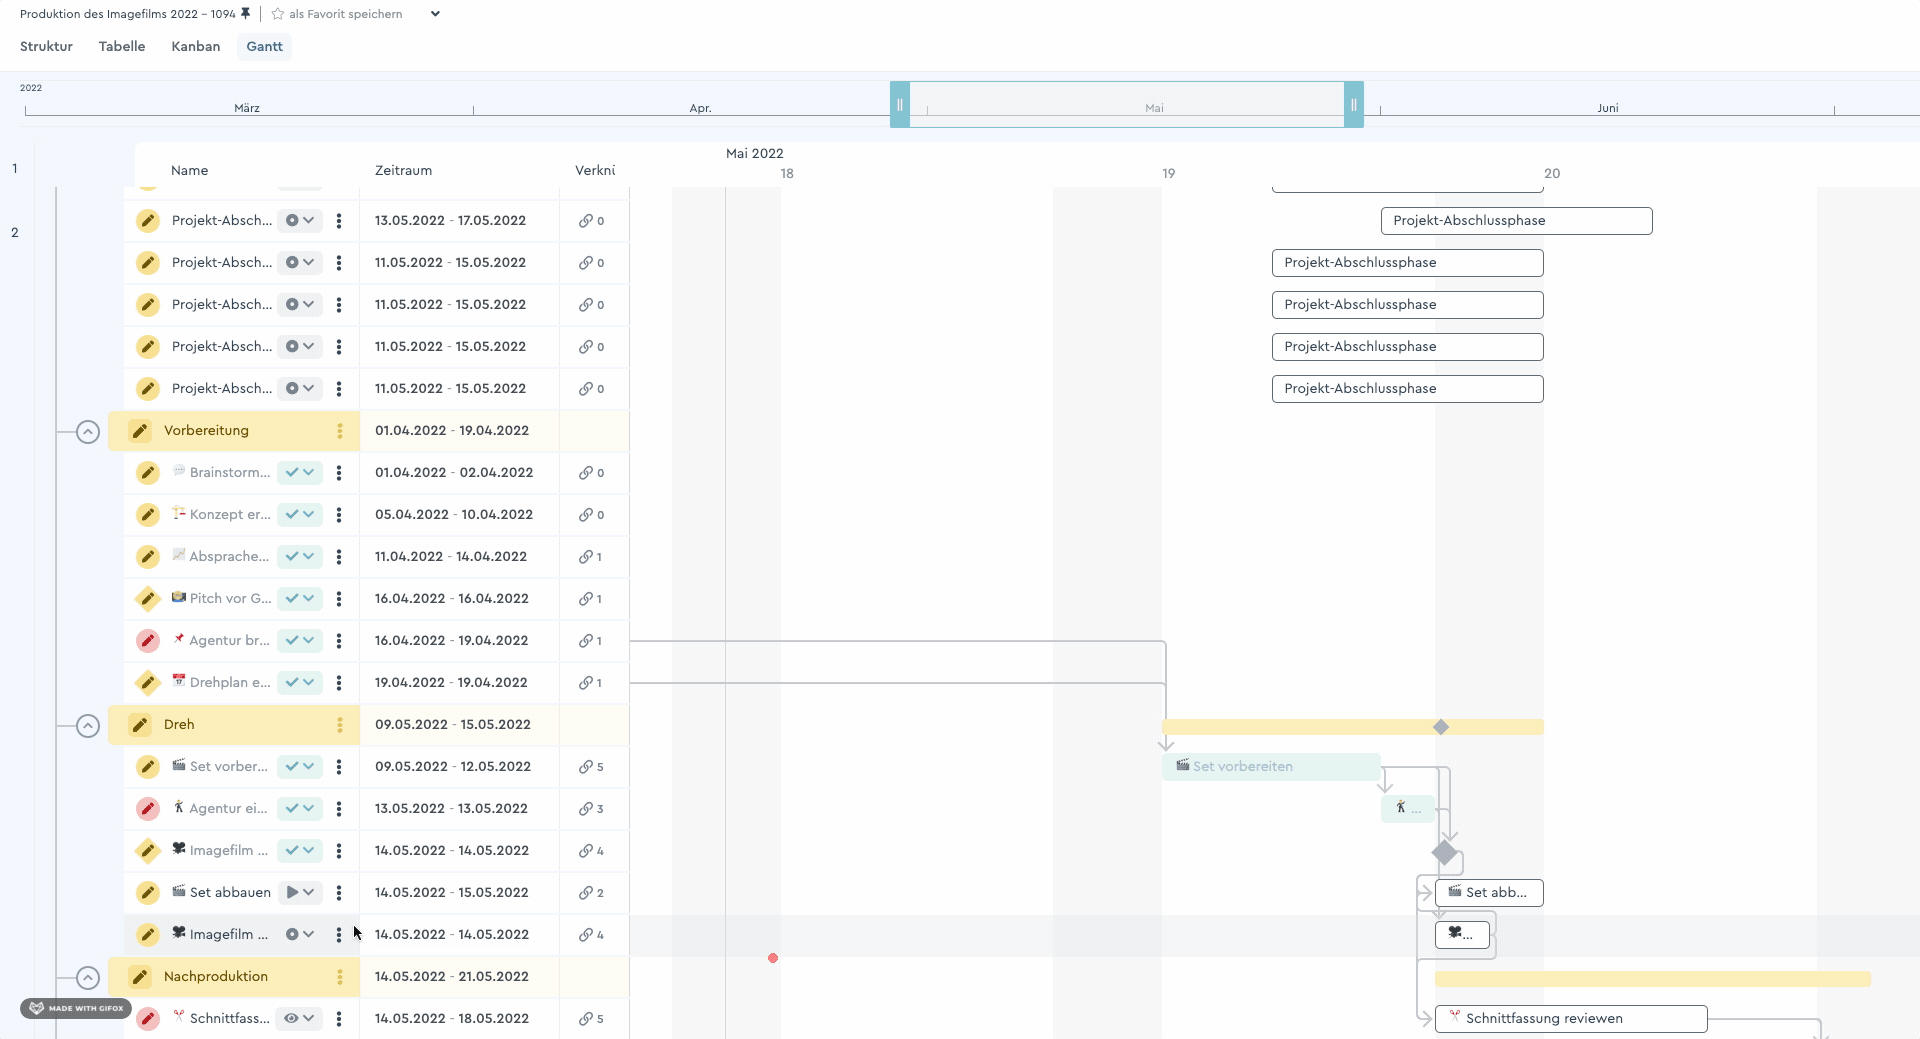Image resolution: width=1920 pixels, height=1039 pixels.
Task: Click the link icon in Set vorbereiten row
Action: click(x=586, y=767)
